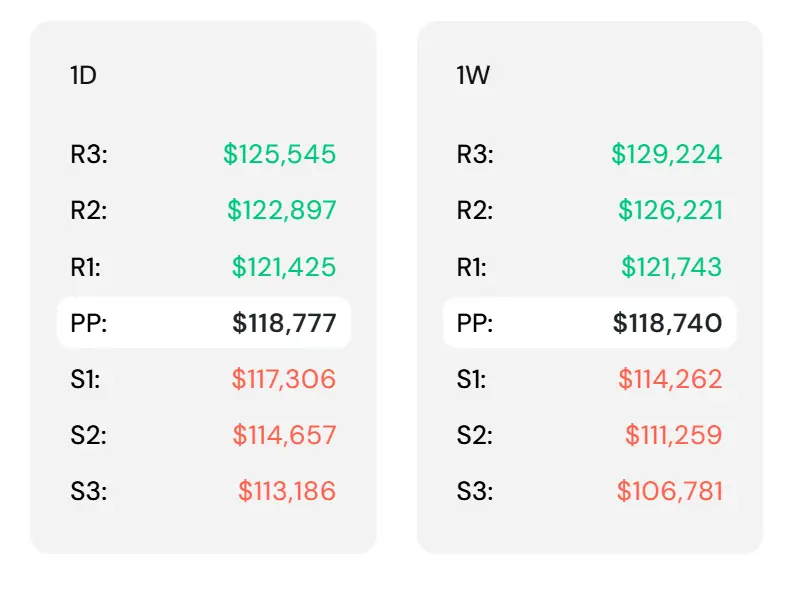This screenshot has width=786, height=592.
Task: Select the daily S2 value $114,657
Action: (284, 435)
